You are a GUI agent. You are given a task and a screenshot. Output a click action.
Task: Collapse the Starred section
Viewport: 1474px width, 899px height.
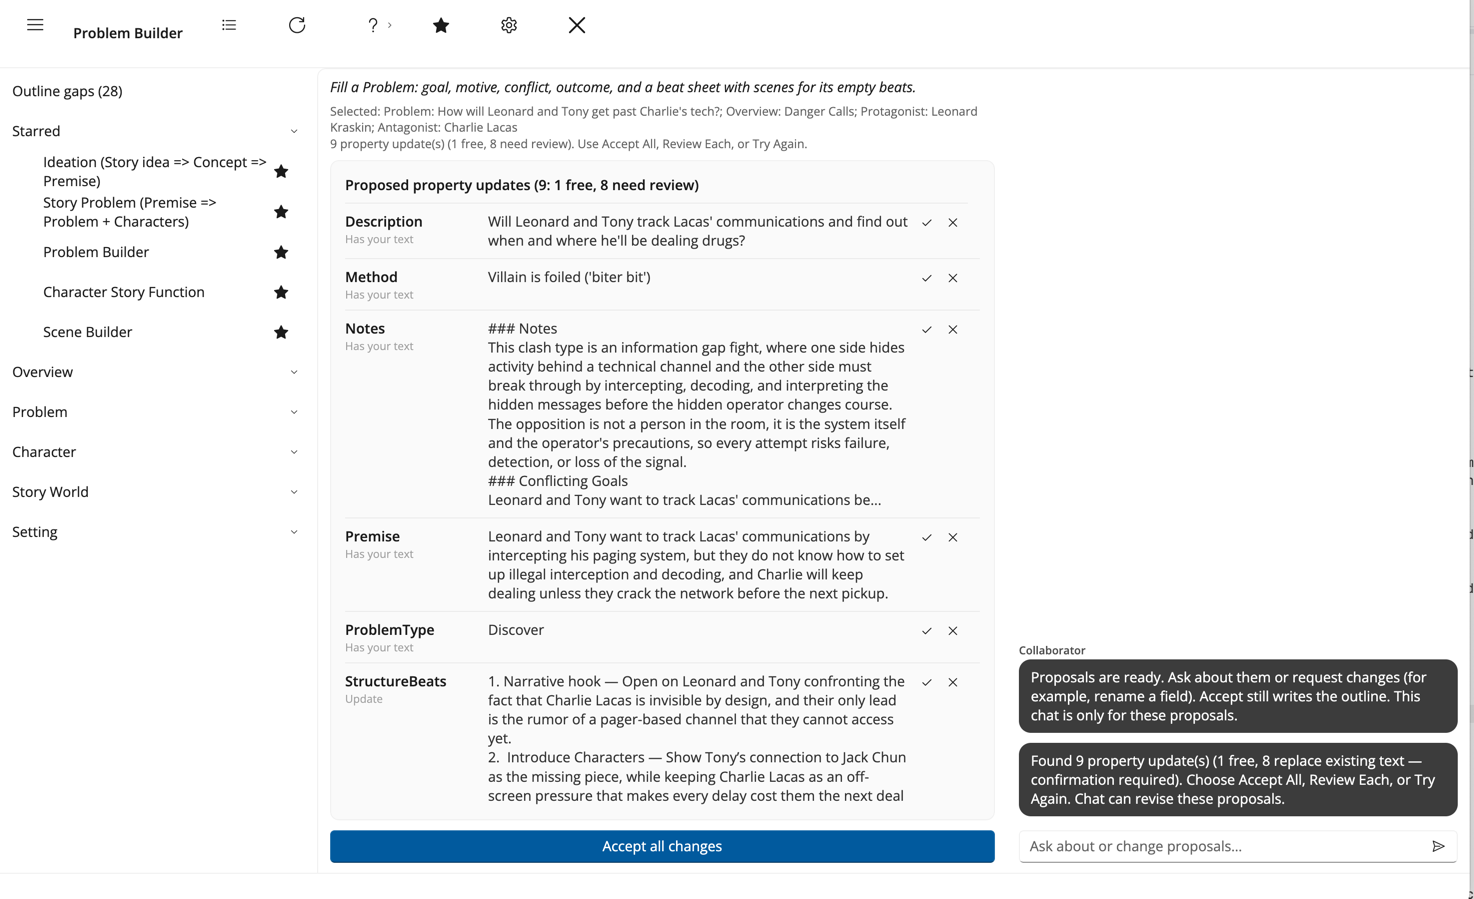click(x=294, y=132)
